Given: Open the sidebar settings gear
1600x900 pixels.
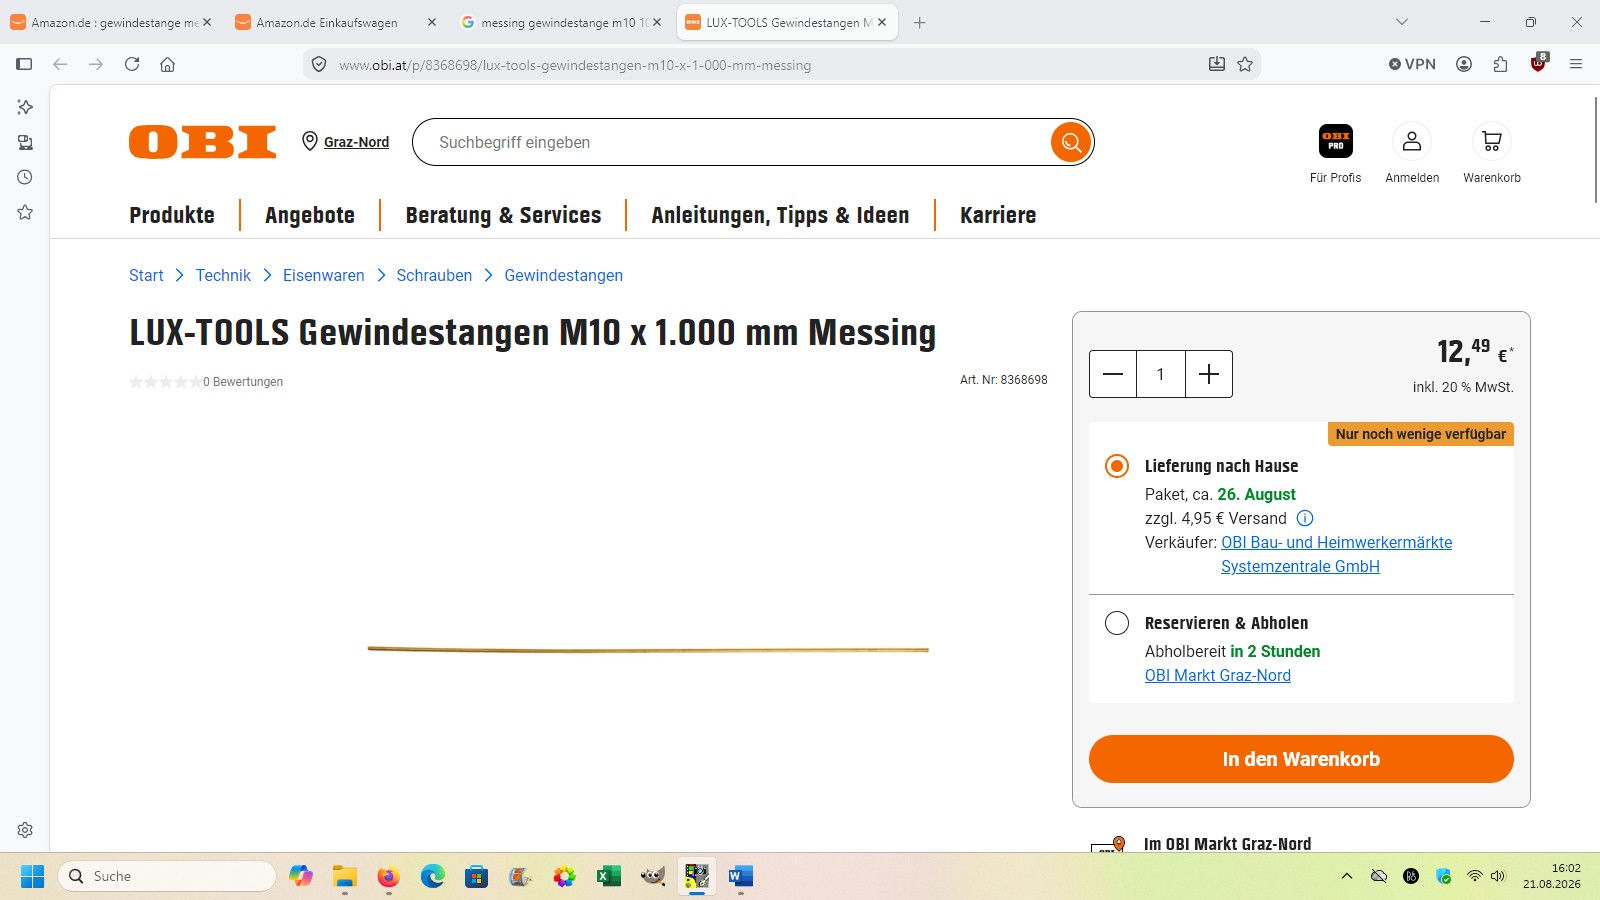Looking at the screenshot, I should [x=25, y=830].
